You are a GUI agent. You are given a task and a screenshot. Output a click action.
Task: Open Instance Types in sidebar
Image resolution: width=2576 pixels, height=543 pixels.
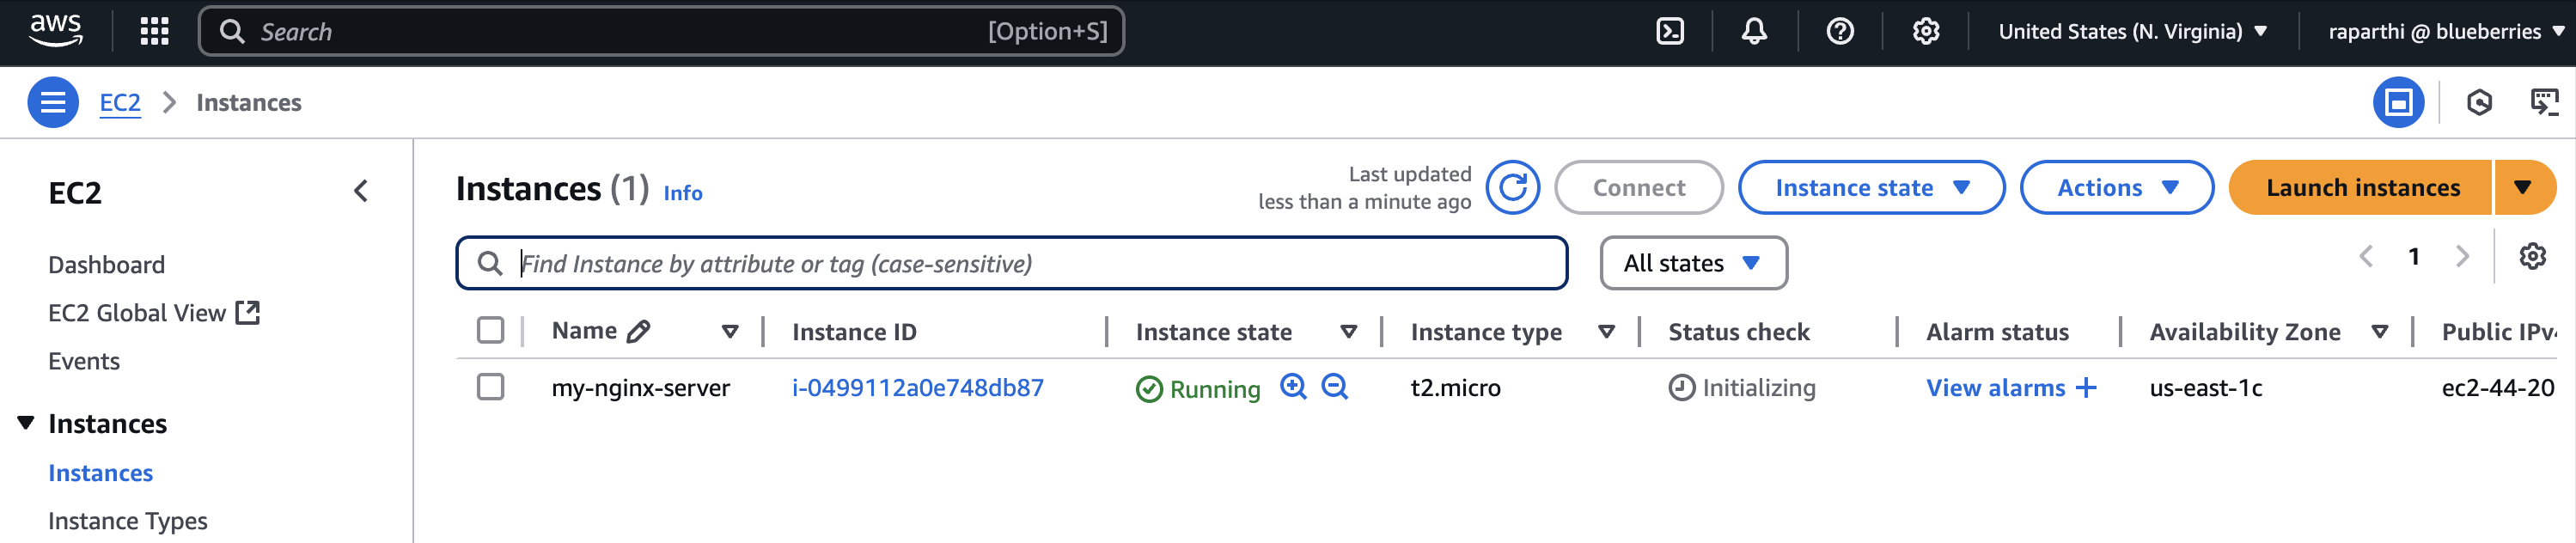click(x=127, y=521)
